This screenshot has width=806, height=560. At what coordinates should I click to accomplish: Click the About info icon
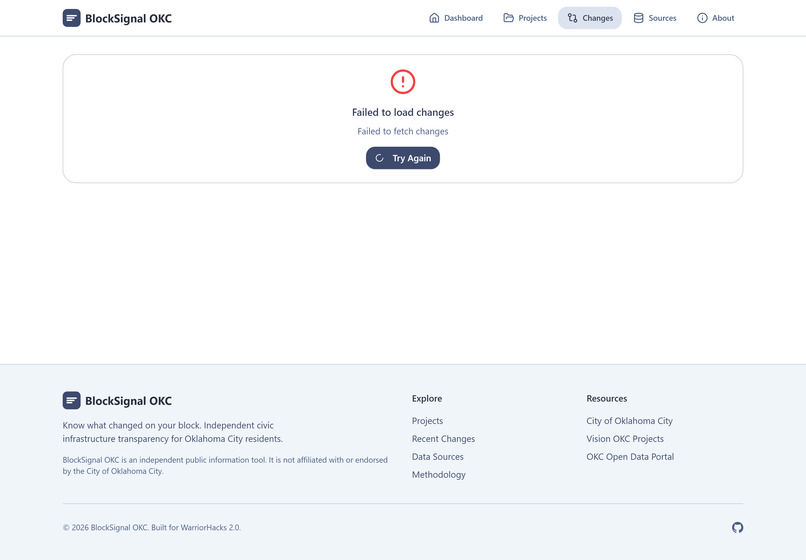point(702,18)
